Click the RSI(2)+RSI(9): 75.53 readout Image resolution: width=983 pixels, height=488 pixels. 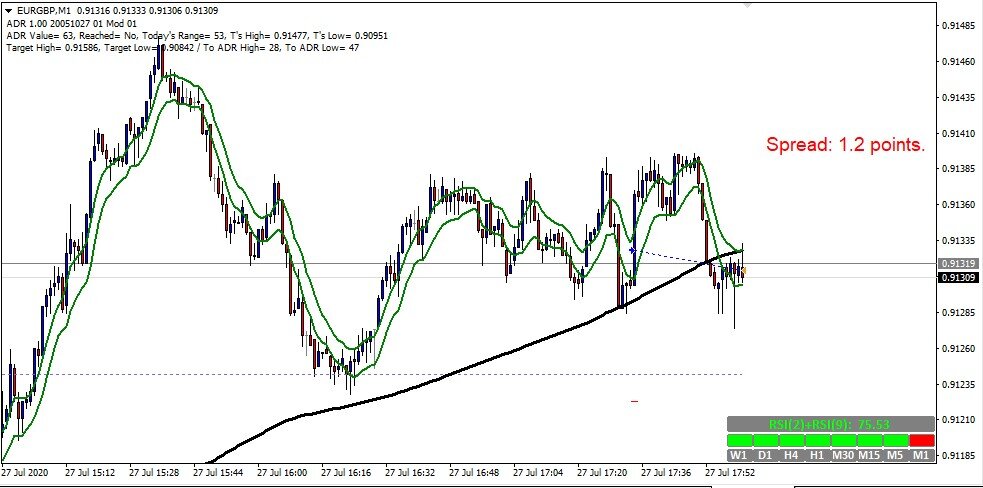tap(831, 424)
